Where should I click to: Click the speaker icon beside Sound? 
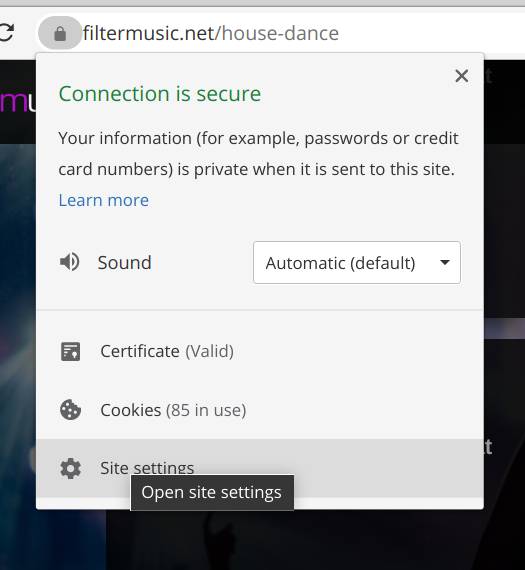[69, 262]
